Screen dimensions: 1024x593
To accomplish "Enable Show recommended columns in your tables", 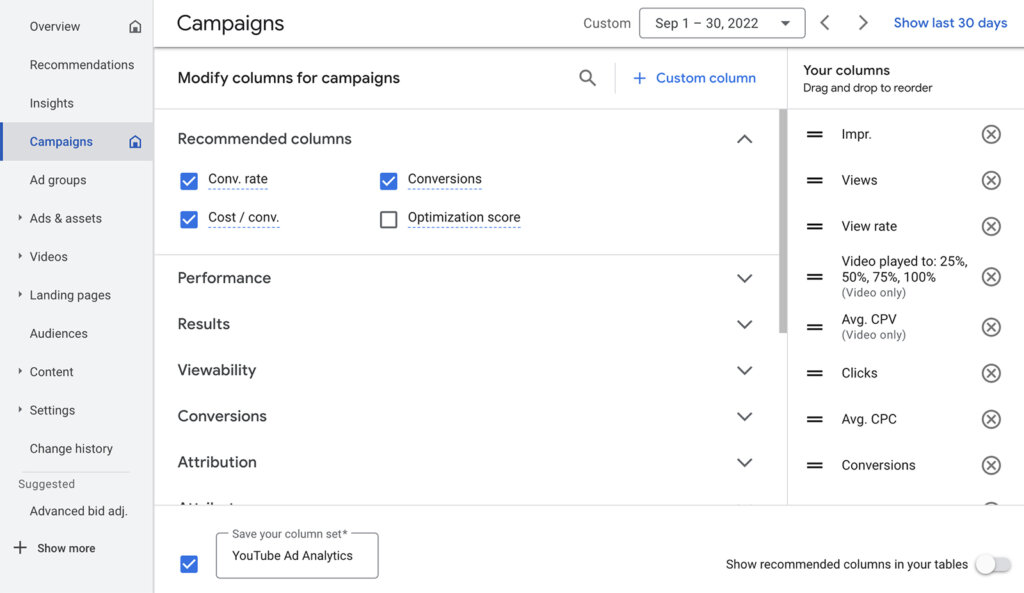I will tap(994, 564).
